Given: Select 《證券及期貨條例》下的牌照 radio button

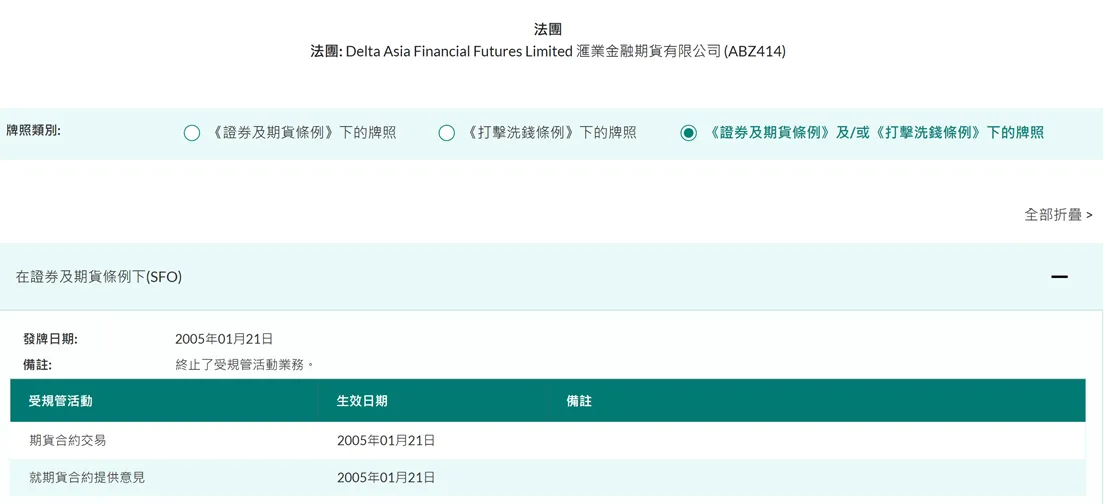Looking at the screenshot, I should click(x=191, y=133).
